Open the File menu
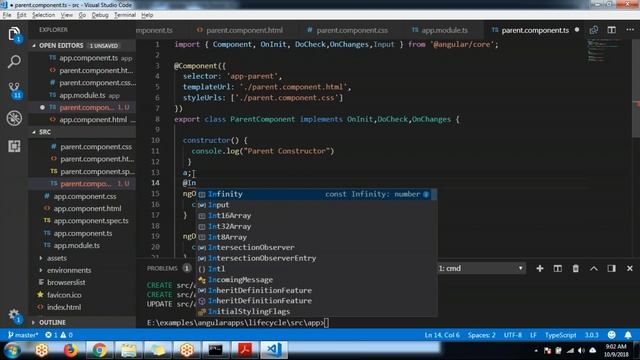The image size is (640, 360). 7,15
